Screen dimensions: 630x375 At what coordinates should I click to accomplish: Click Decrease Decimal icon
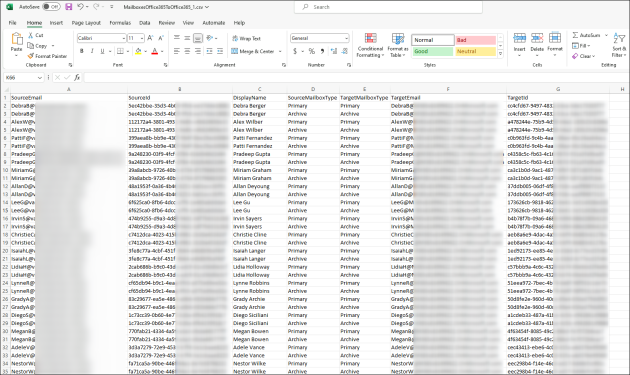(x=344, y=51)
